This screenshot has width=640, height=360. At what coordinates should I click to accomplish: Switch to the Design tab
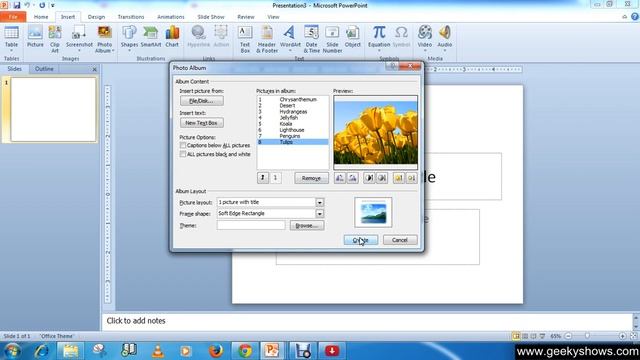point(96,17)
